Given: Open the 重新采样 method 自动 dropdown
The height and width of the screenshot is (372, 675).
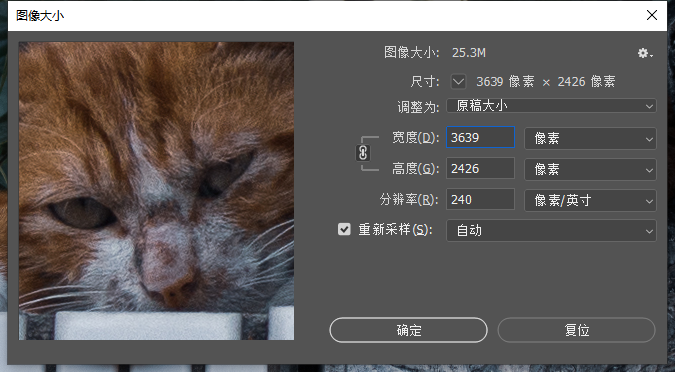Looking at the screenshot, I should pyautogui.click(x=551, y=230).
